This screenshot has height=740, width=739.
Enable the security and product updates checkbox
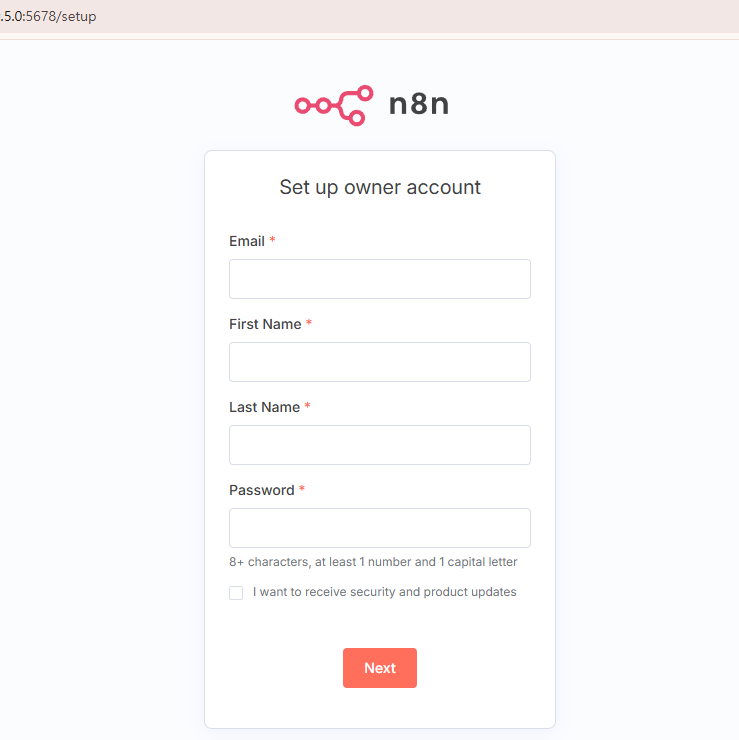[236, 593]
